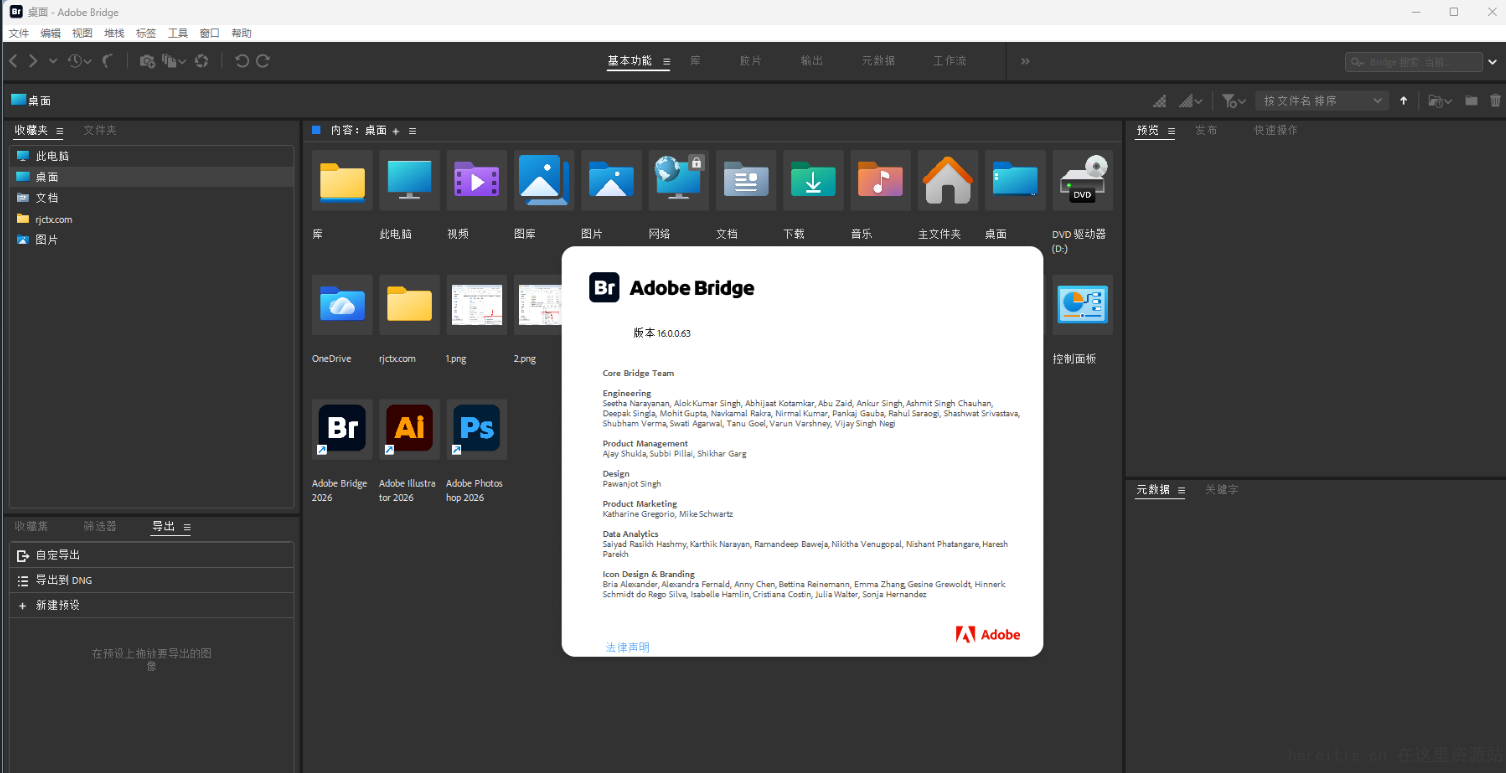Click the get photos from camera icon
The width and height of the screenshot is (1506, 773).
pyautogui.click(x=147, y=61)
